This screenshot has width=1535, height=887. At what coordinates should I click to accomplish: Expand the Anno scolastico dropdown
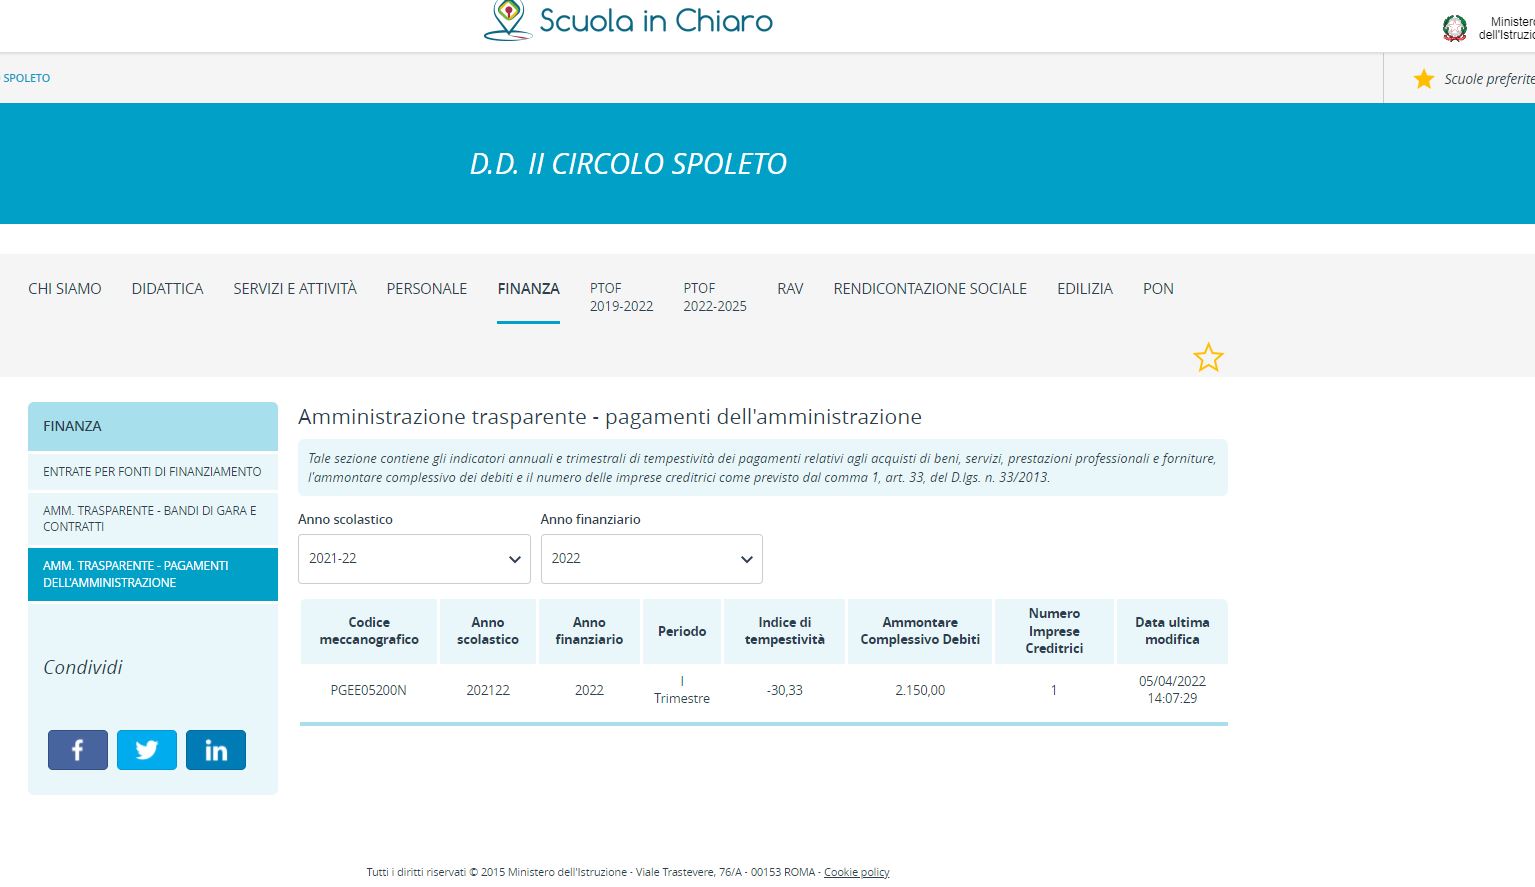pyautogui.click(x=414, y=559)
